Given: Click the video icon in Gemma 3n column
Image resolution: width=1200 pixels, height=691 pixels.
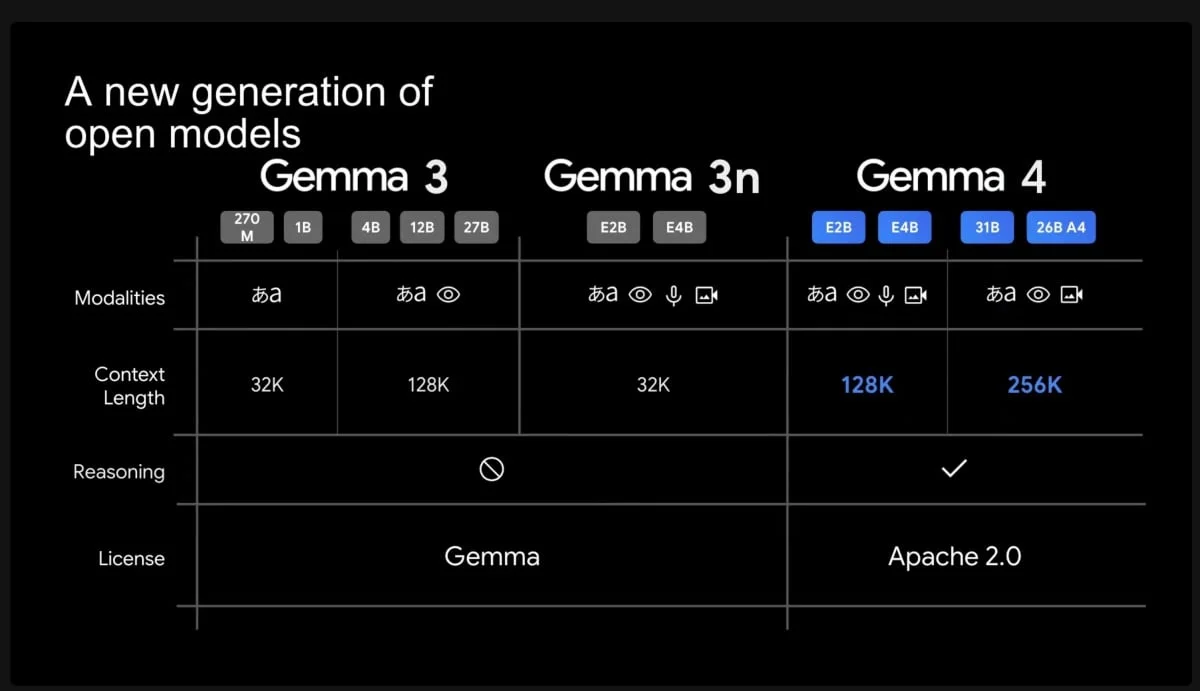Looking at the screenshot, I should [x=706, y=296].
